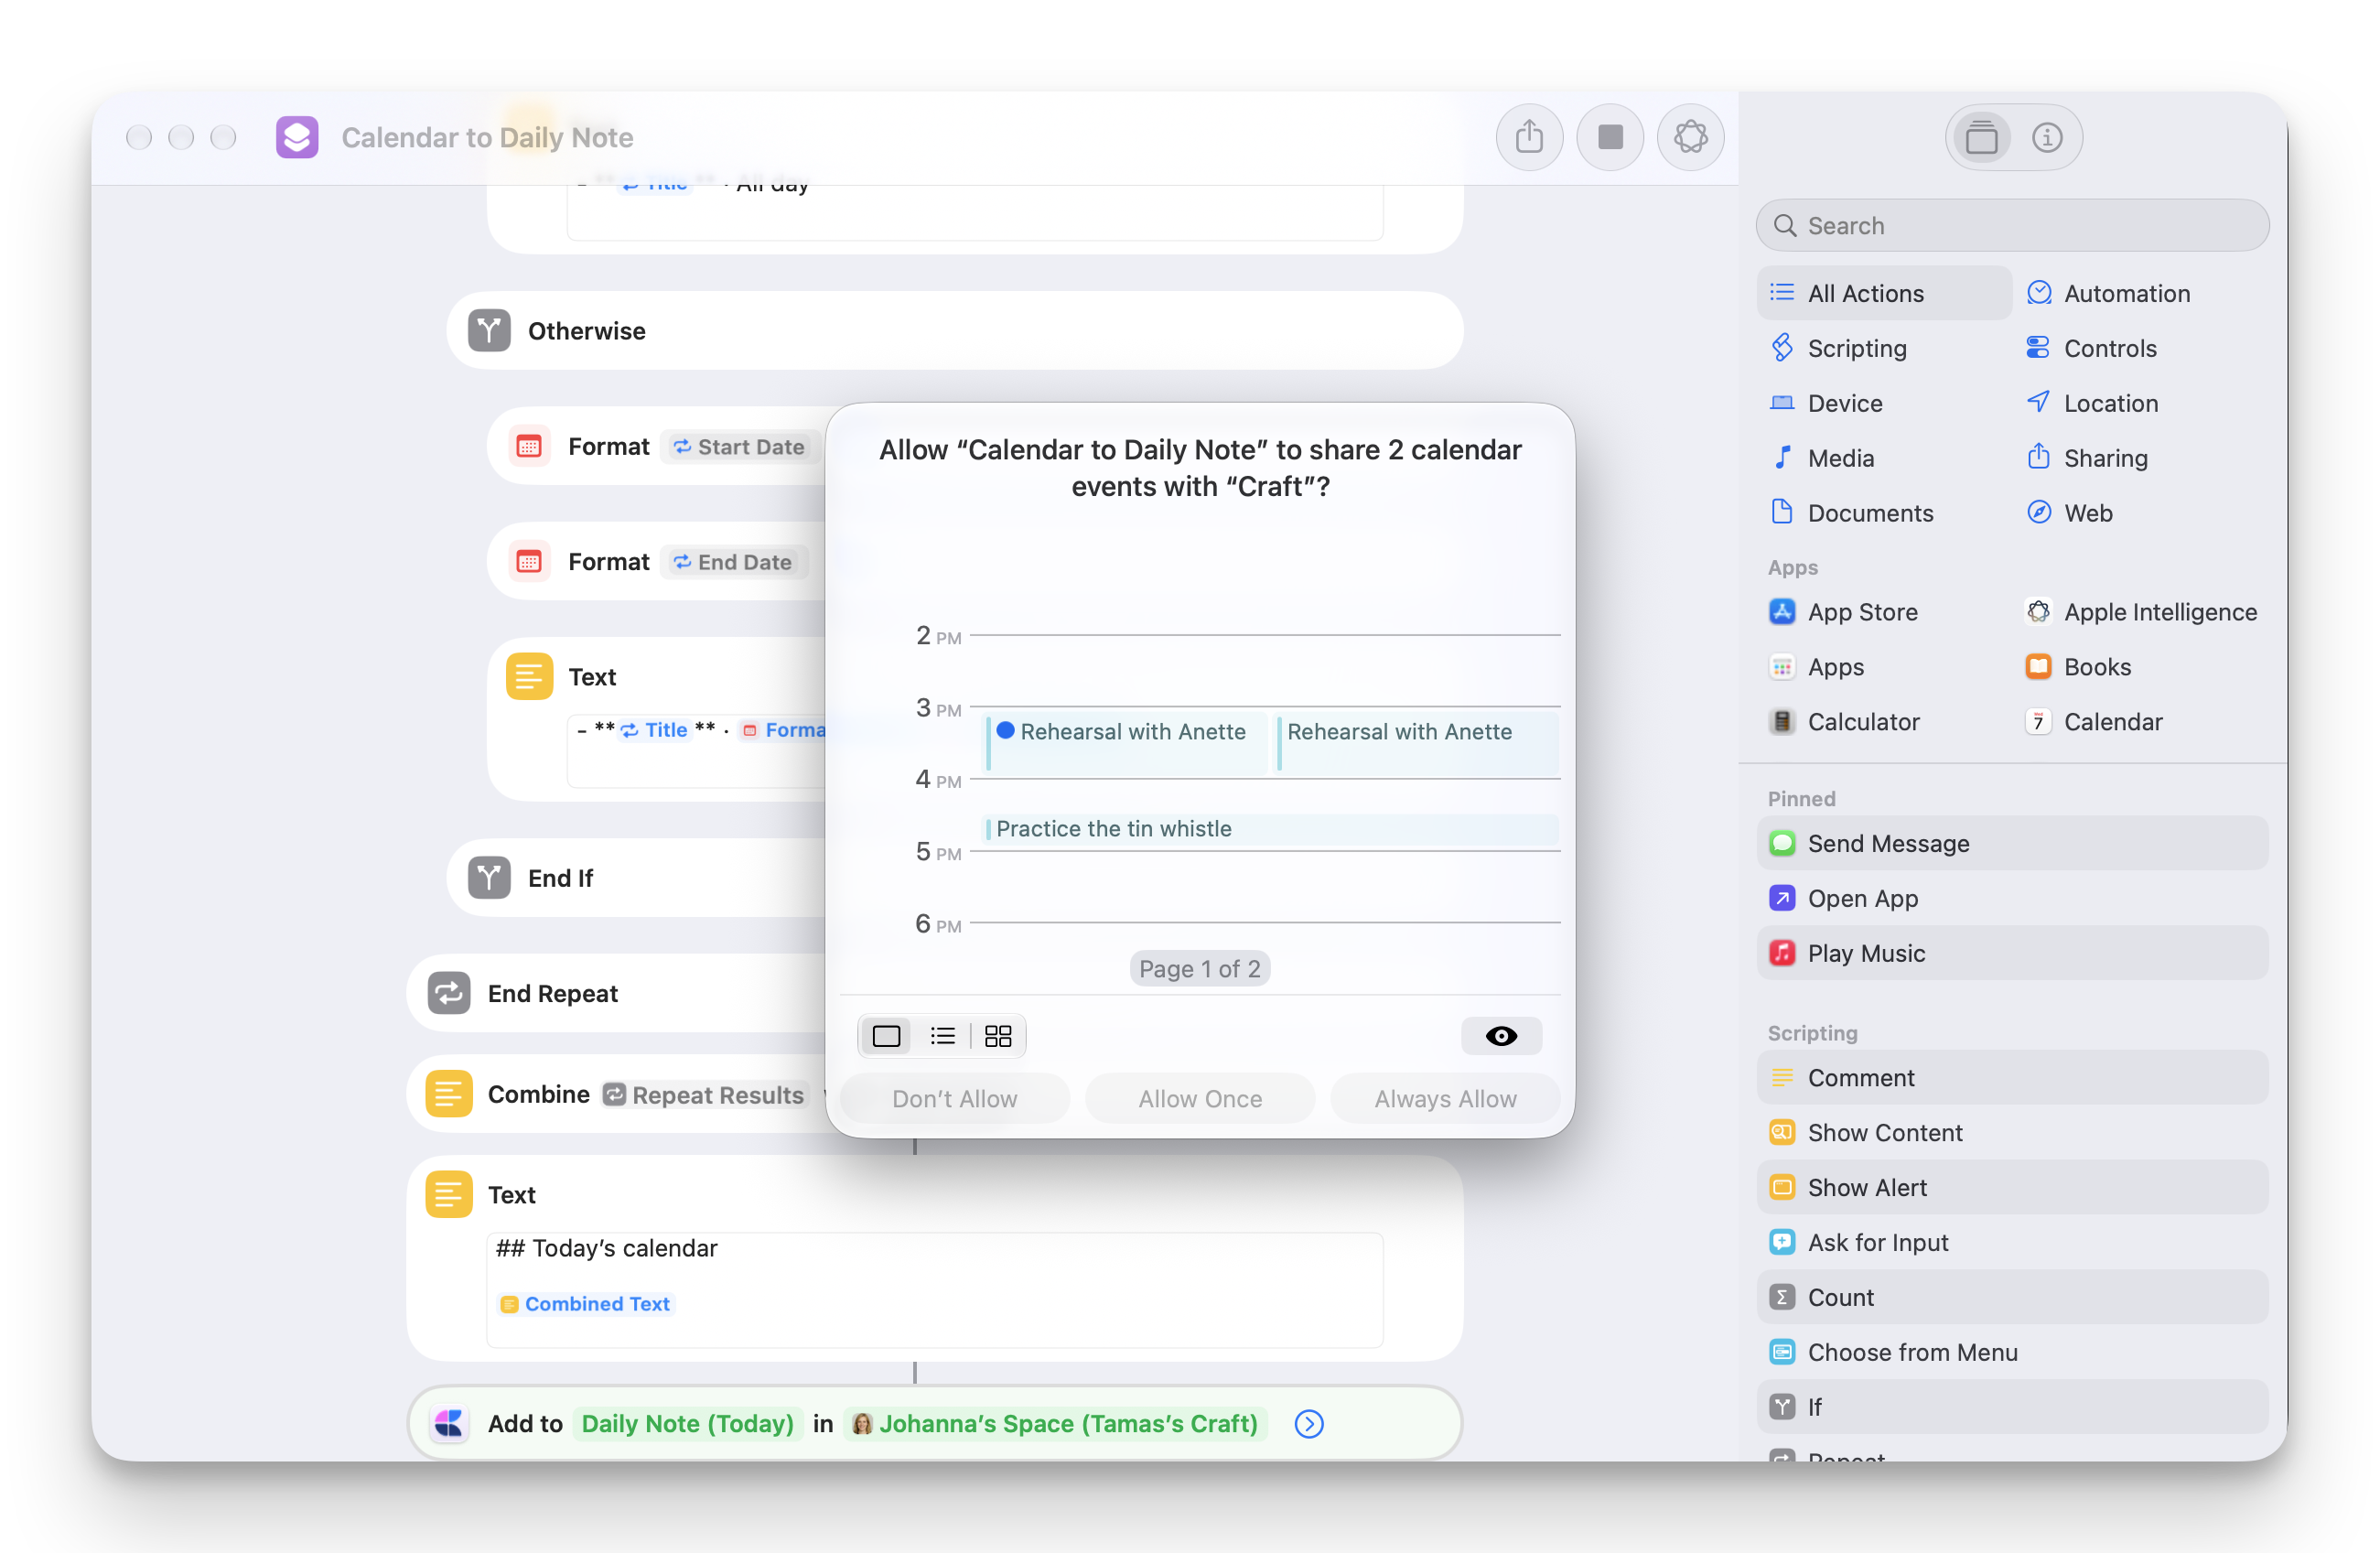Switch preview to list view
Screen dimensions: 2380x1553
[x=942, y=1035]
